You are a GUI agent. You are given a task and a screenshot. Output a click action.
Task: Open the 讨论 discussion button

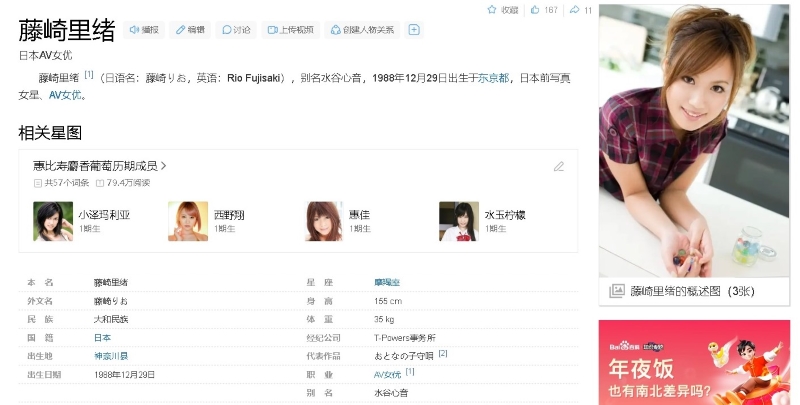click(236, 30)
